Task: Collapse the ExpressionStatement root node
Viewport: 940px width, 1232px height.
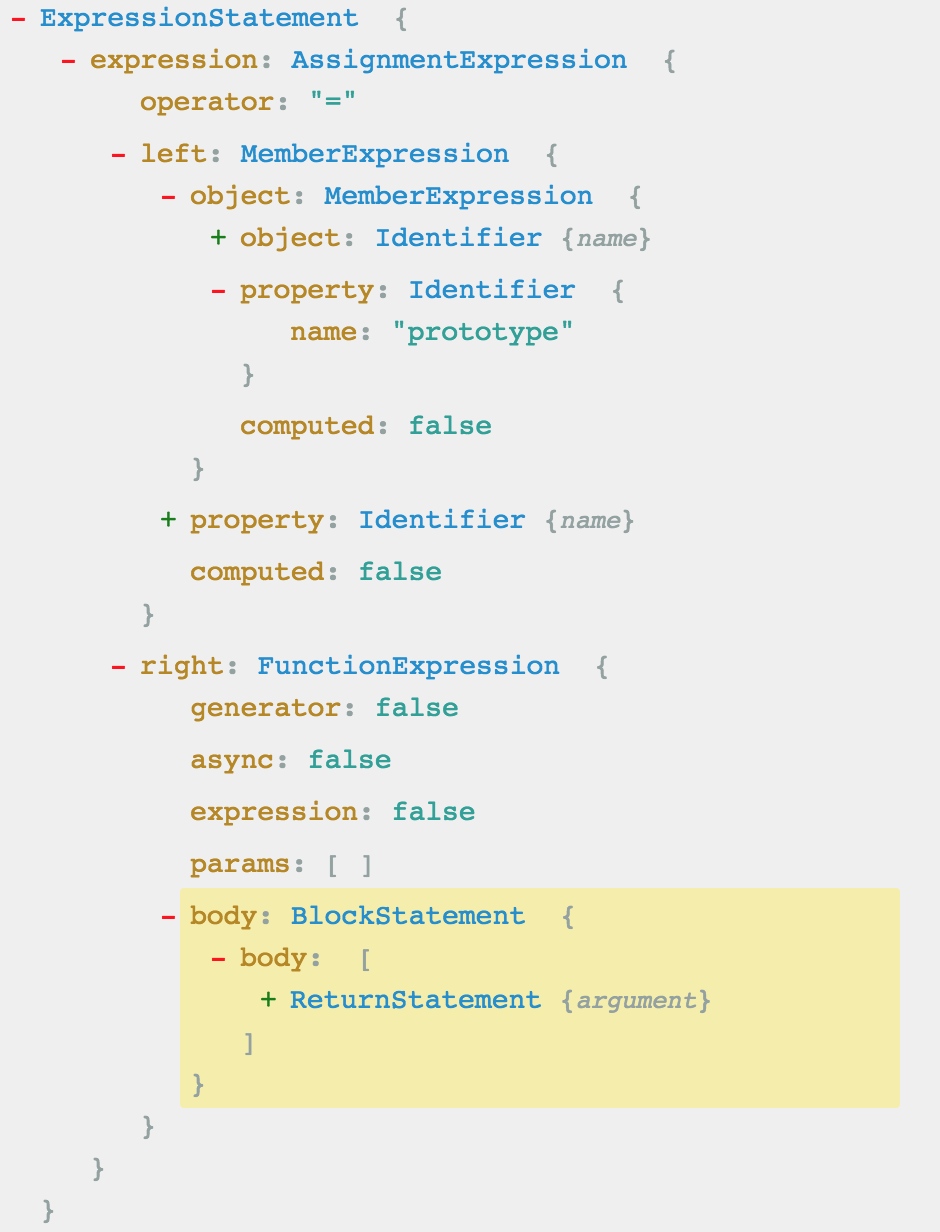Action: (x=17, y=18)
